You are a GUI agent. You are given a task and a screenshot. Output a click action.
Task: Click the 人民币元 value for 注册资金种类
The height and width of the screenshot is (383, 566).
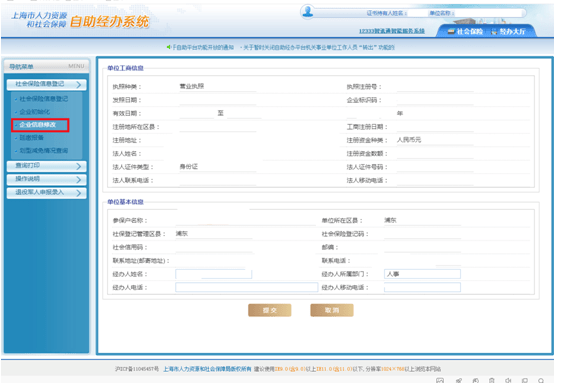409,140
